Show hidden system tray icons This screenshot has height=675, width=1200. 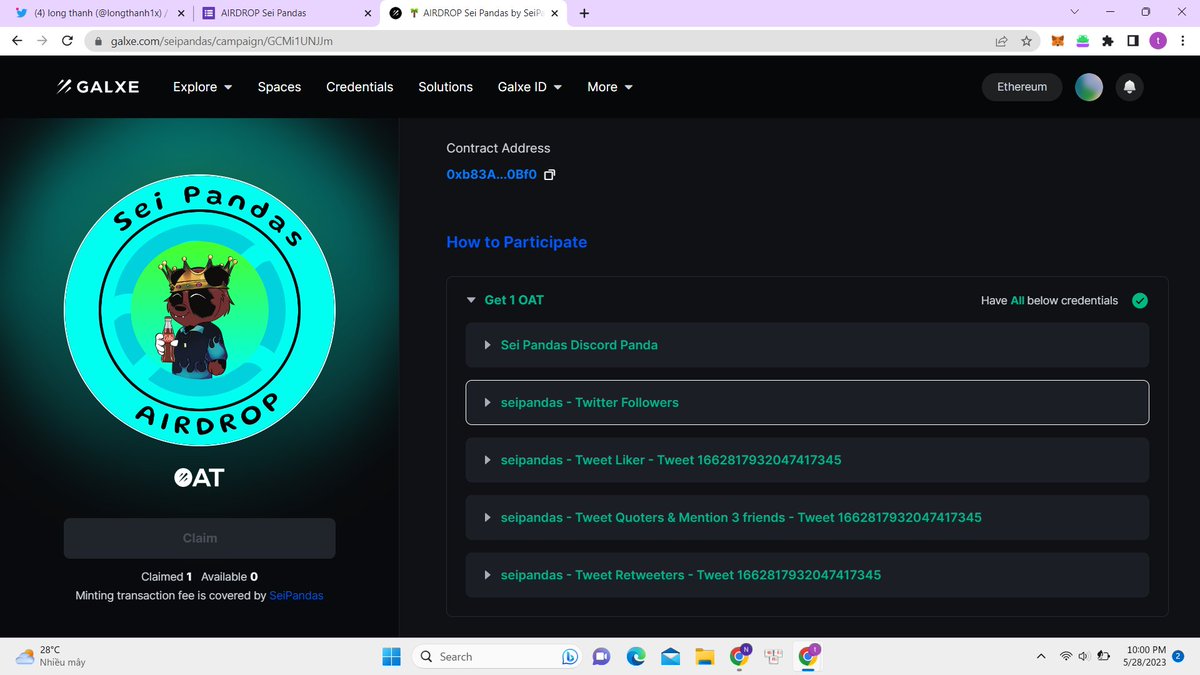(x=1041, y=656)
